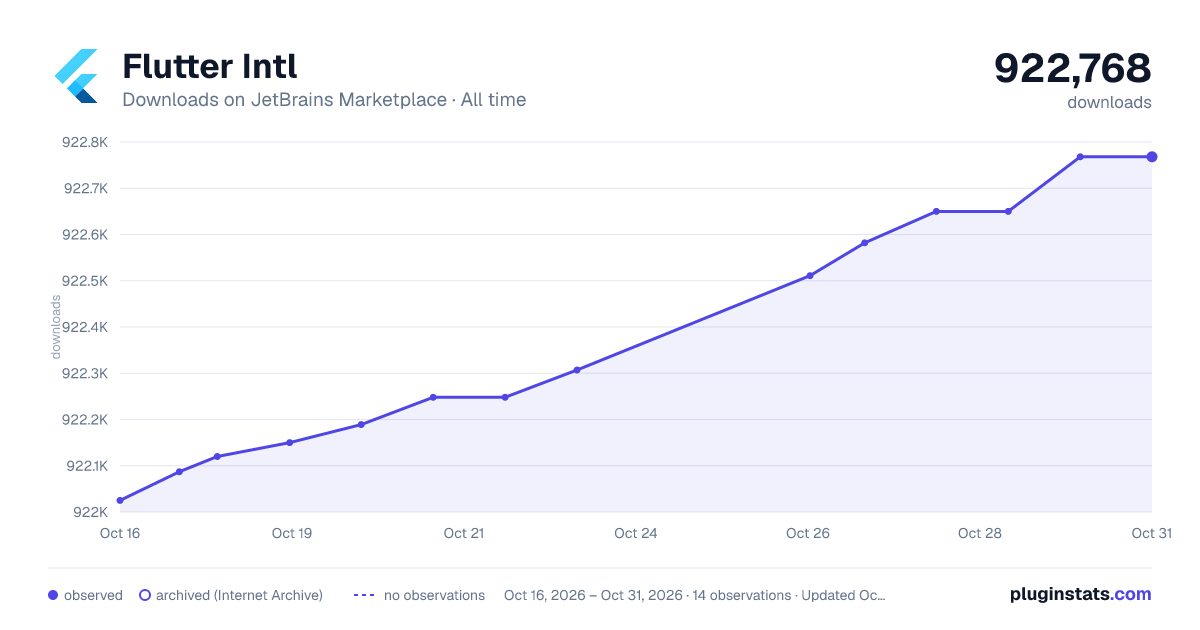Click the rotated 'downloads' y-axis title
Image resolution: width=1200 pixels, height=630 pixels.
[x=57, y=327]
